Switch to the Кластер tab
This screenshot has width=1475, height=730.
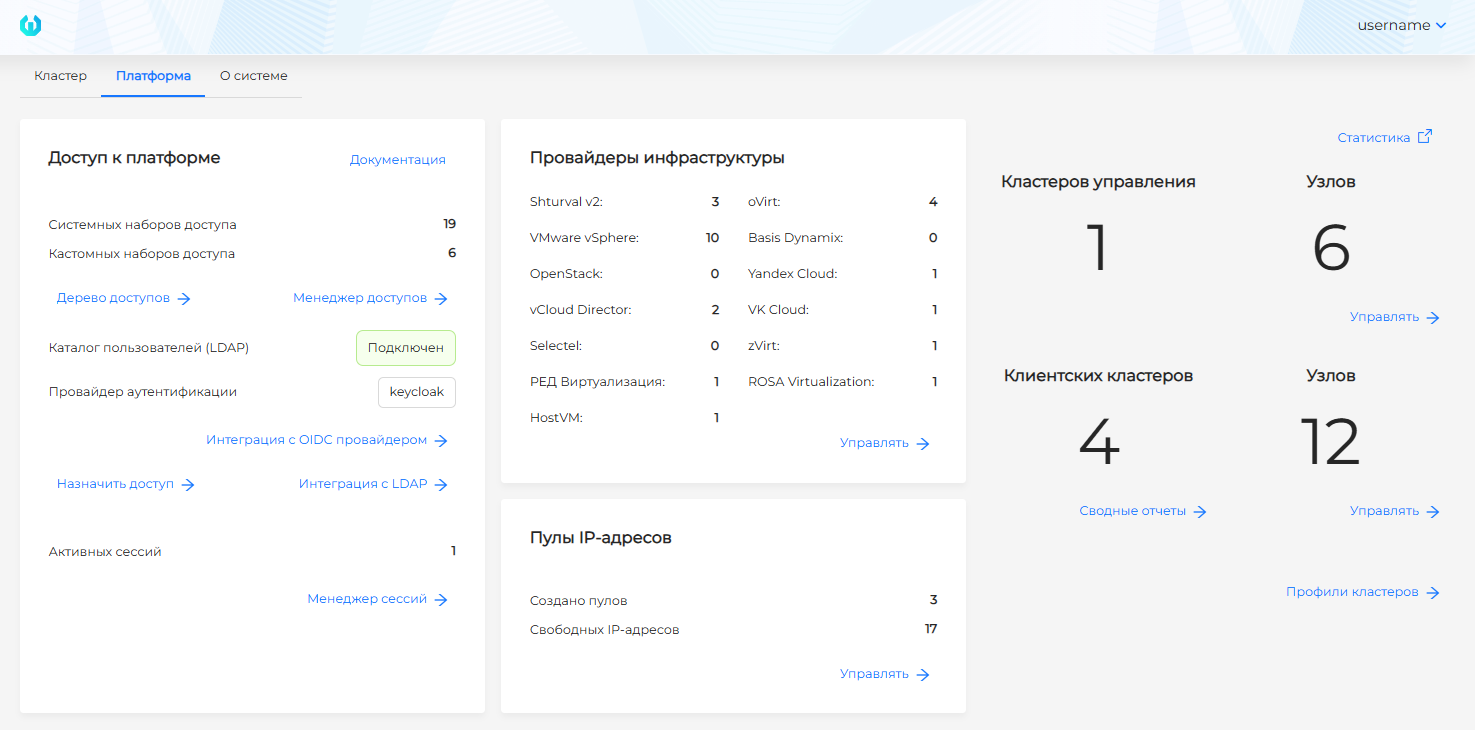[60, 76]
